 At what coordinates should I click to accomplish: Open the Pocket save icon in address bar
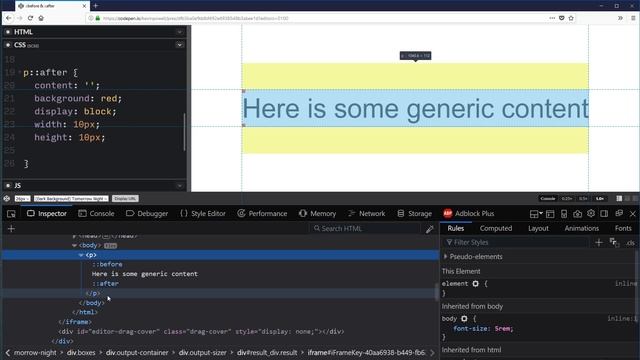click(x=562, y=18)
